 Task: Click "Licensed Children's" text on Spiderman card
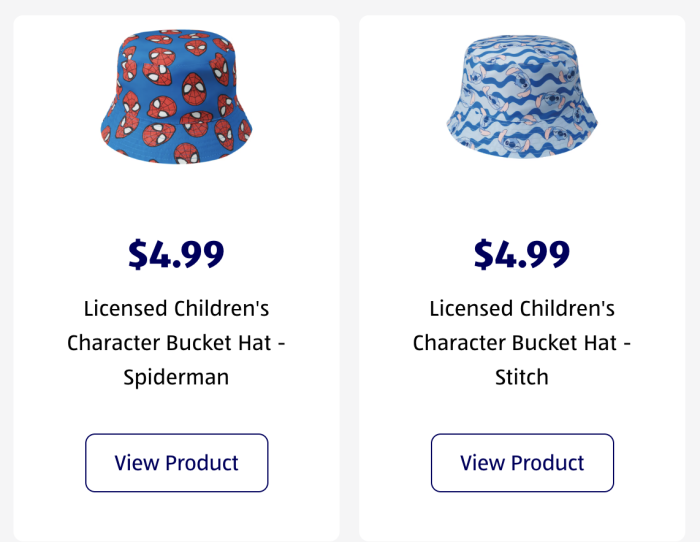pos(176,309)
